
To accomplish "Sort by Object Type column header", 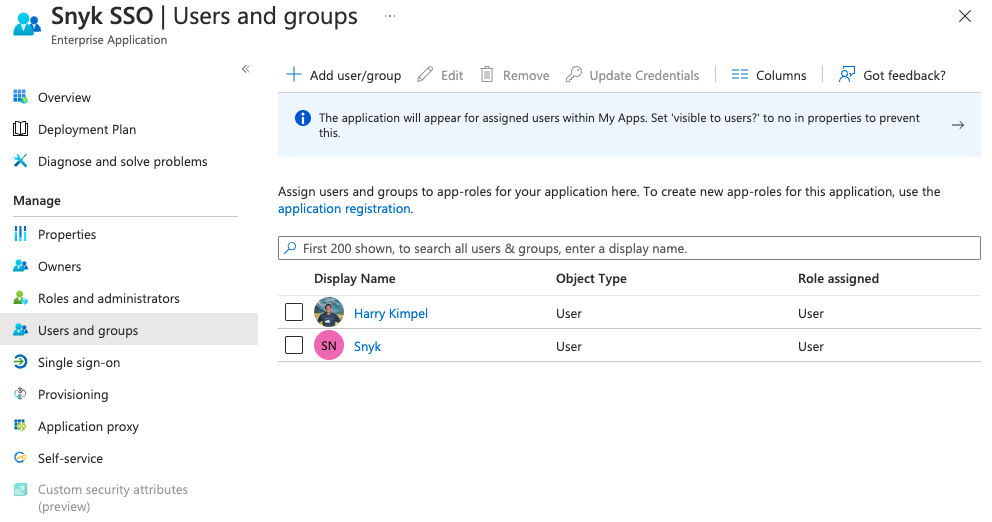I will click(592, 278).
